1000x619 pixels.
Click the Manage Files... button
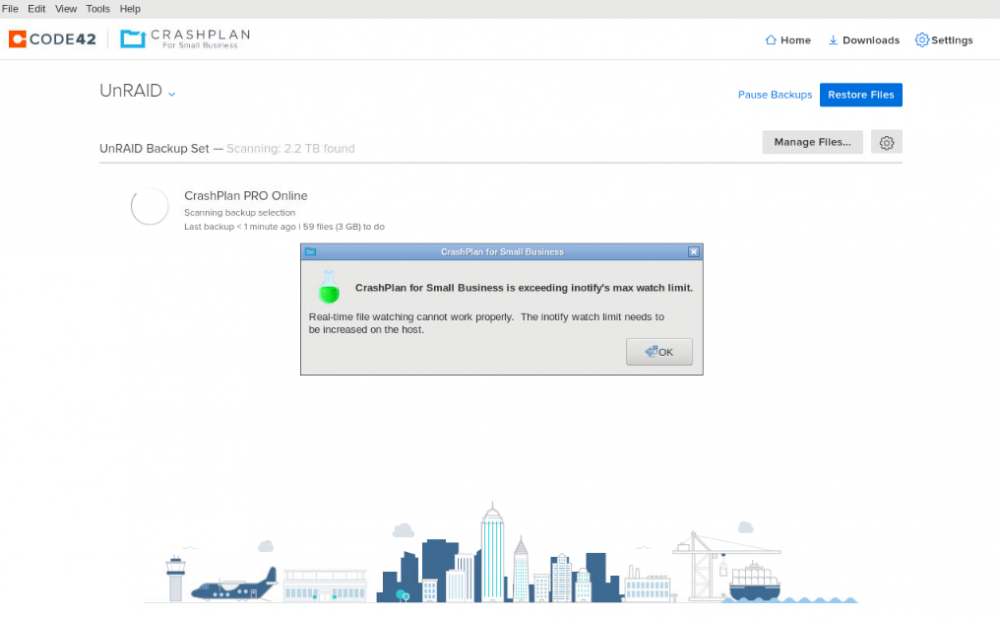coord(812,142)
